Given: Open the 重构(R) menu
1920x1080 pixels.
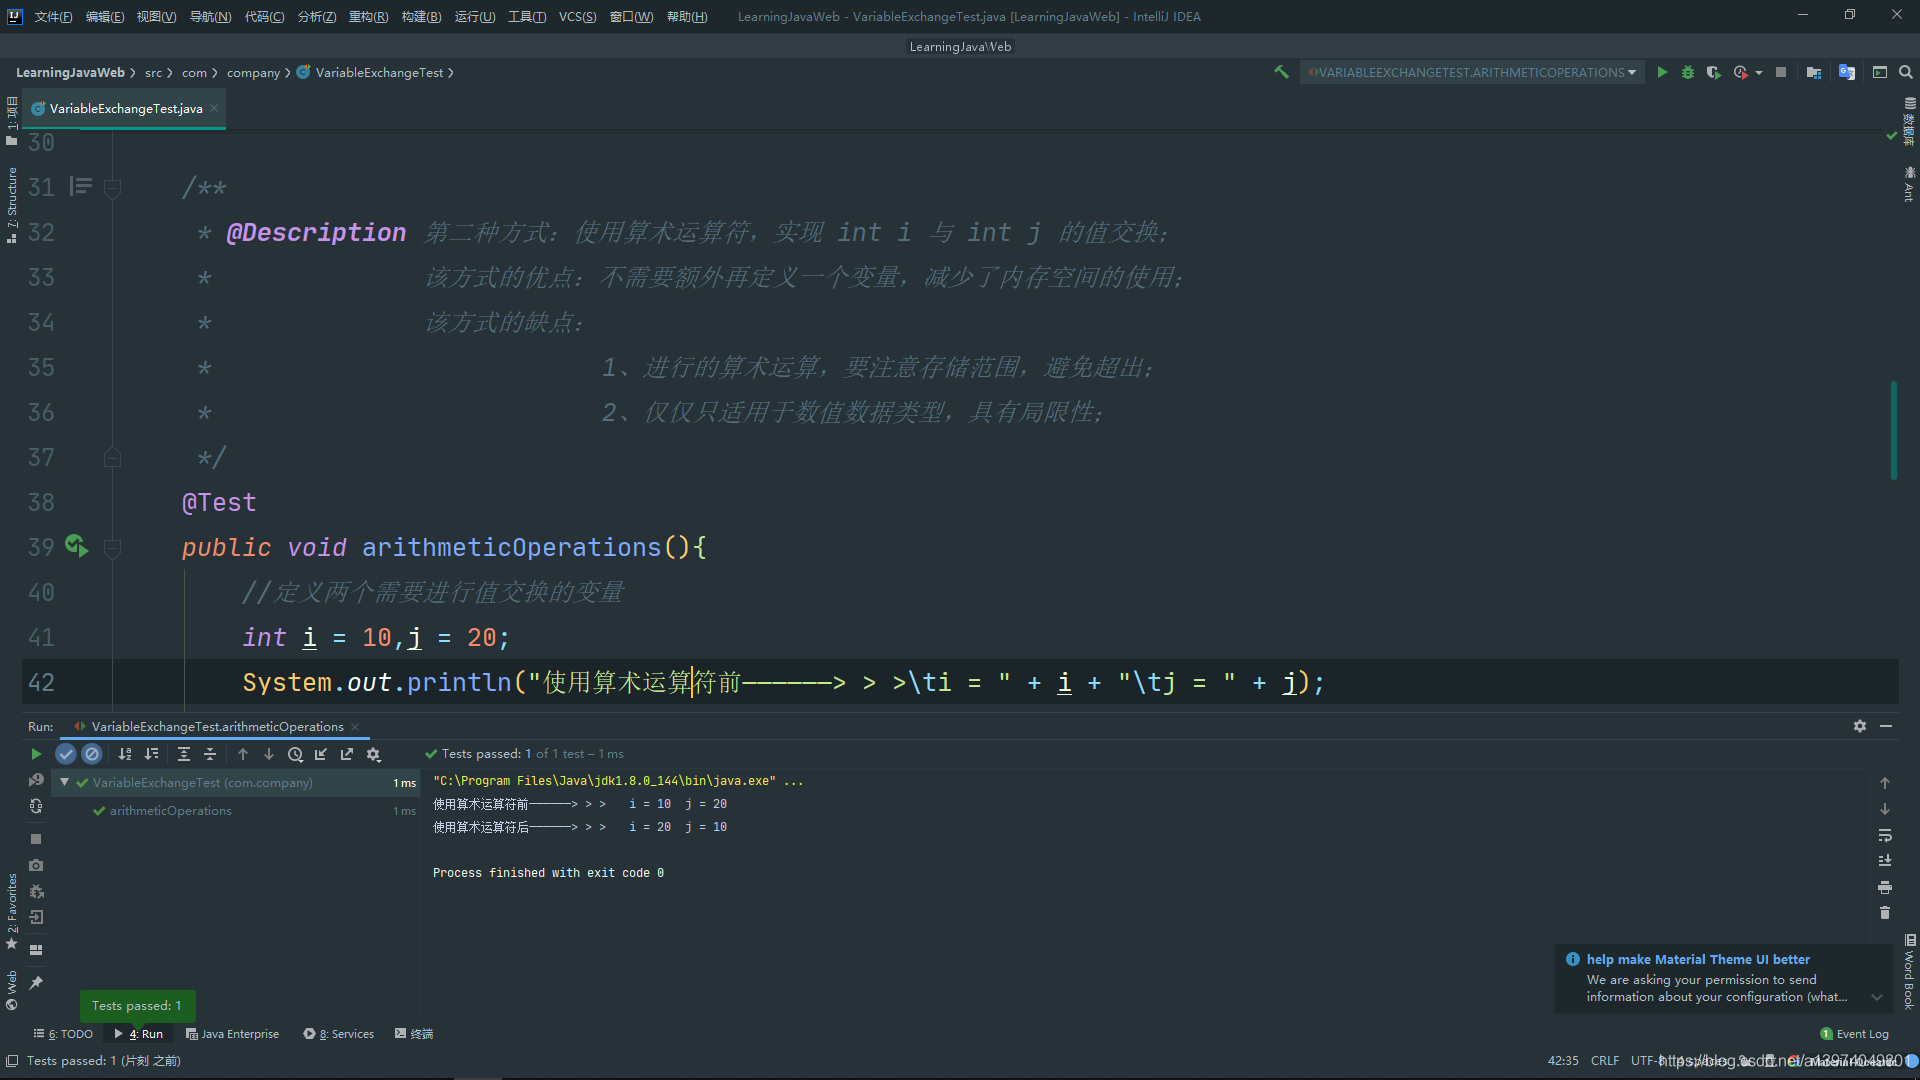Looking at the screenshot, I should coord(368,16).
